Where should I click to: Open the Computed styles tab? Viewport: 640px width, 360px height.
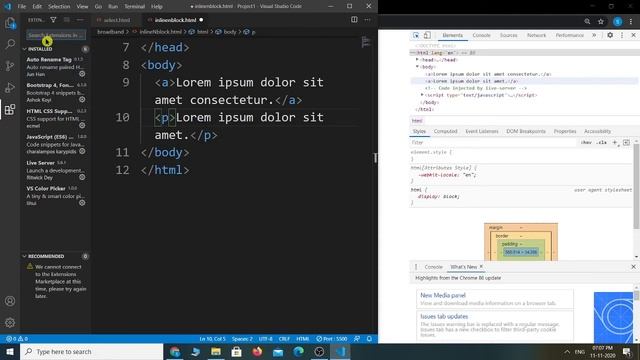point(445,131)
